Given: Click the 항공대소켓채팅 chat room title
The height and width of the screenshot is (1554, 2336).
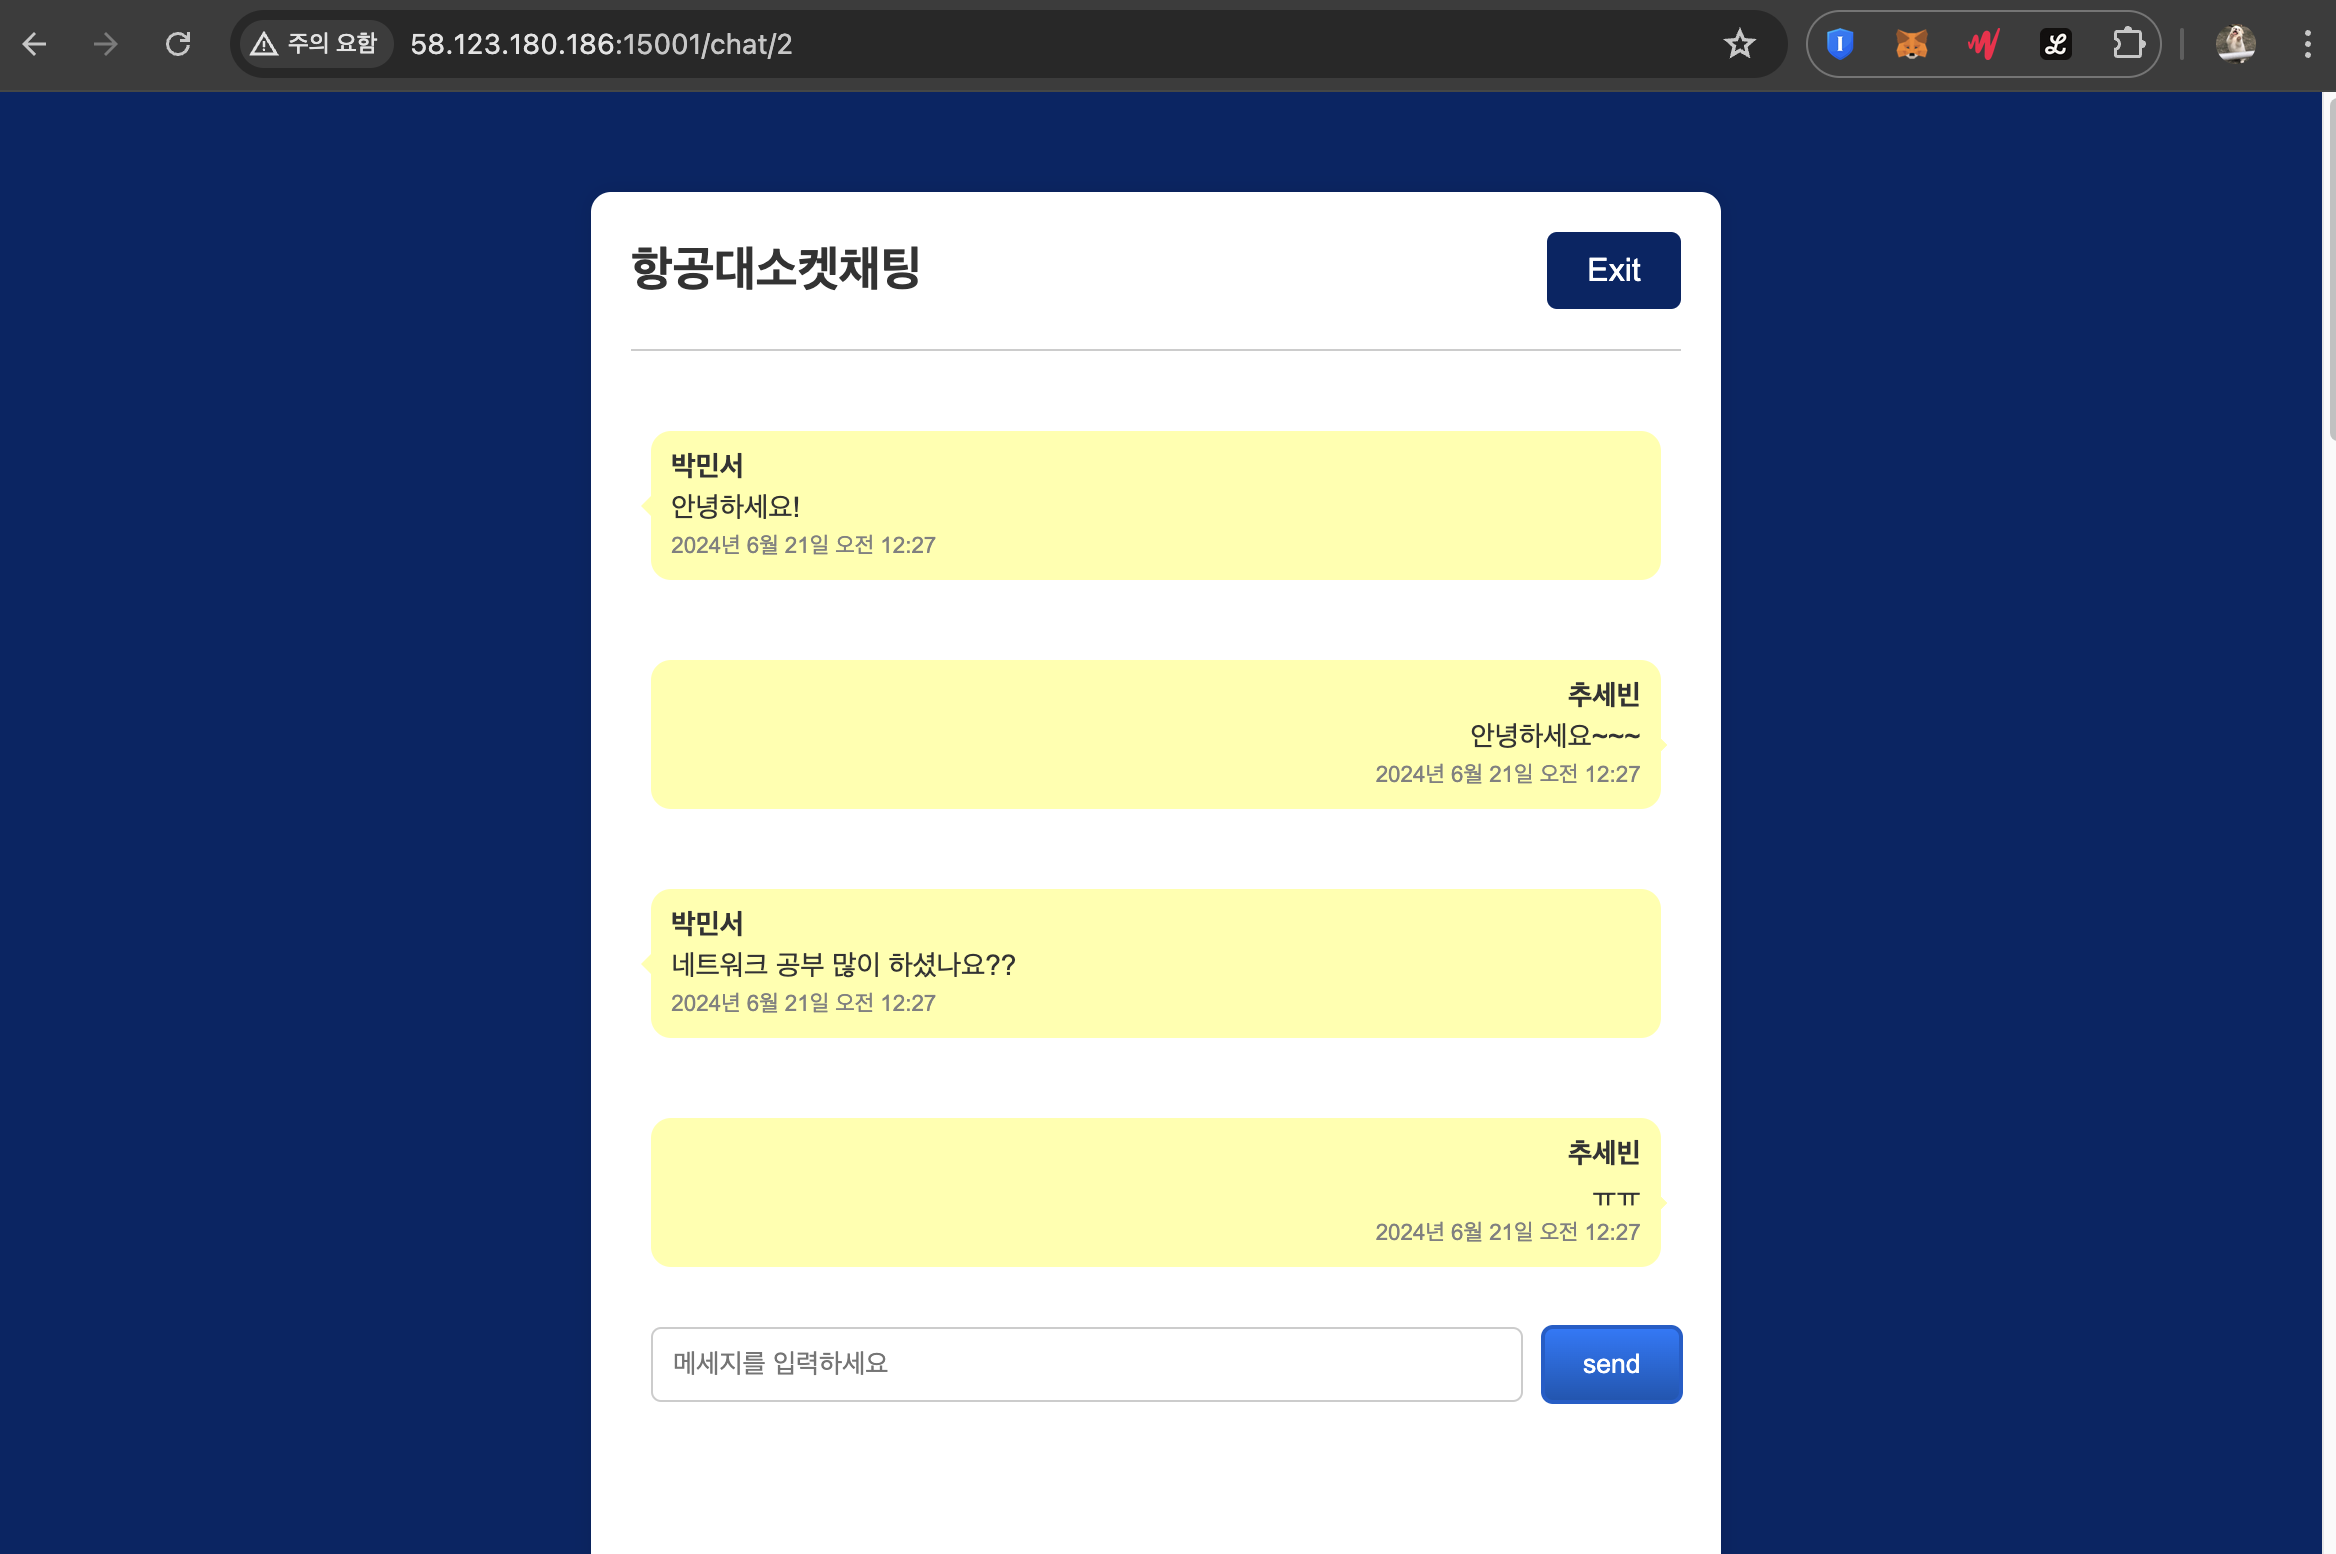Looking at the screenshot, I should 775,269.
